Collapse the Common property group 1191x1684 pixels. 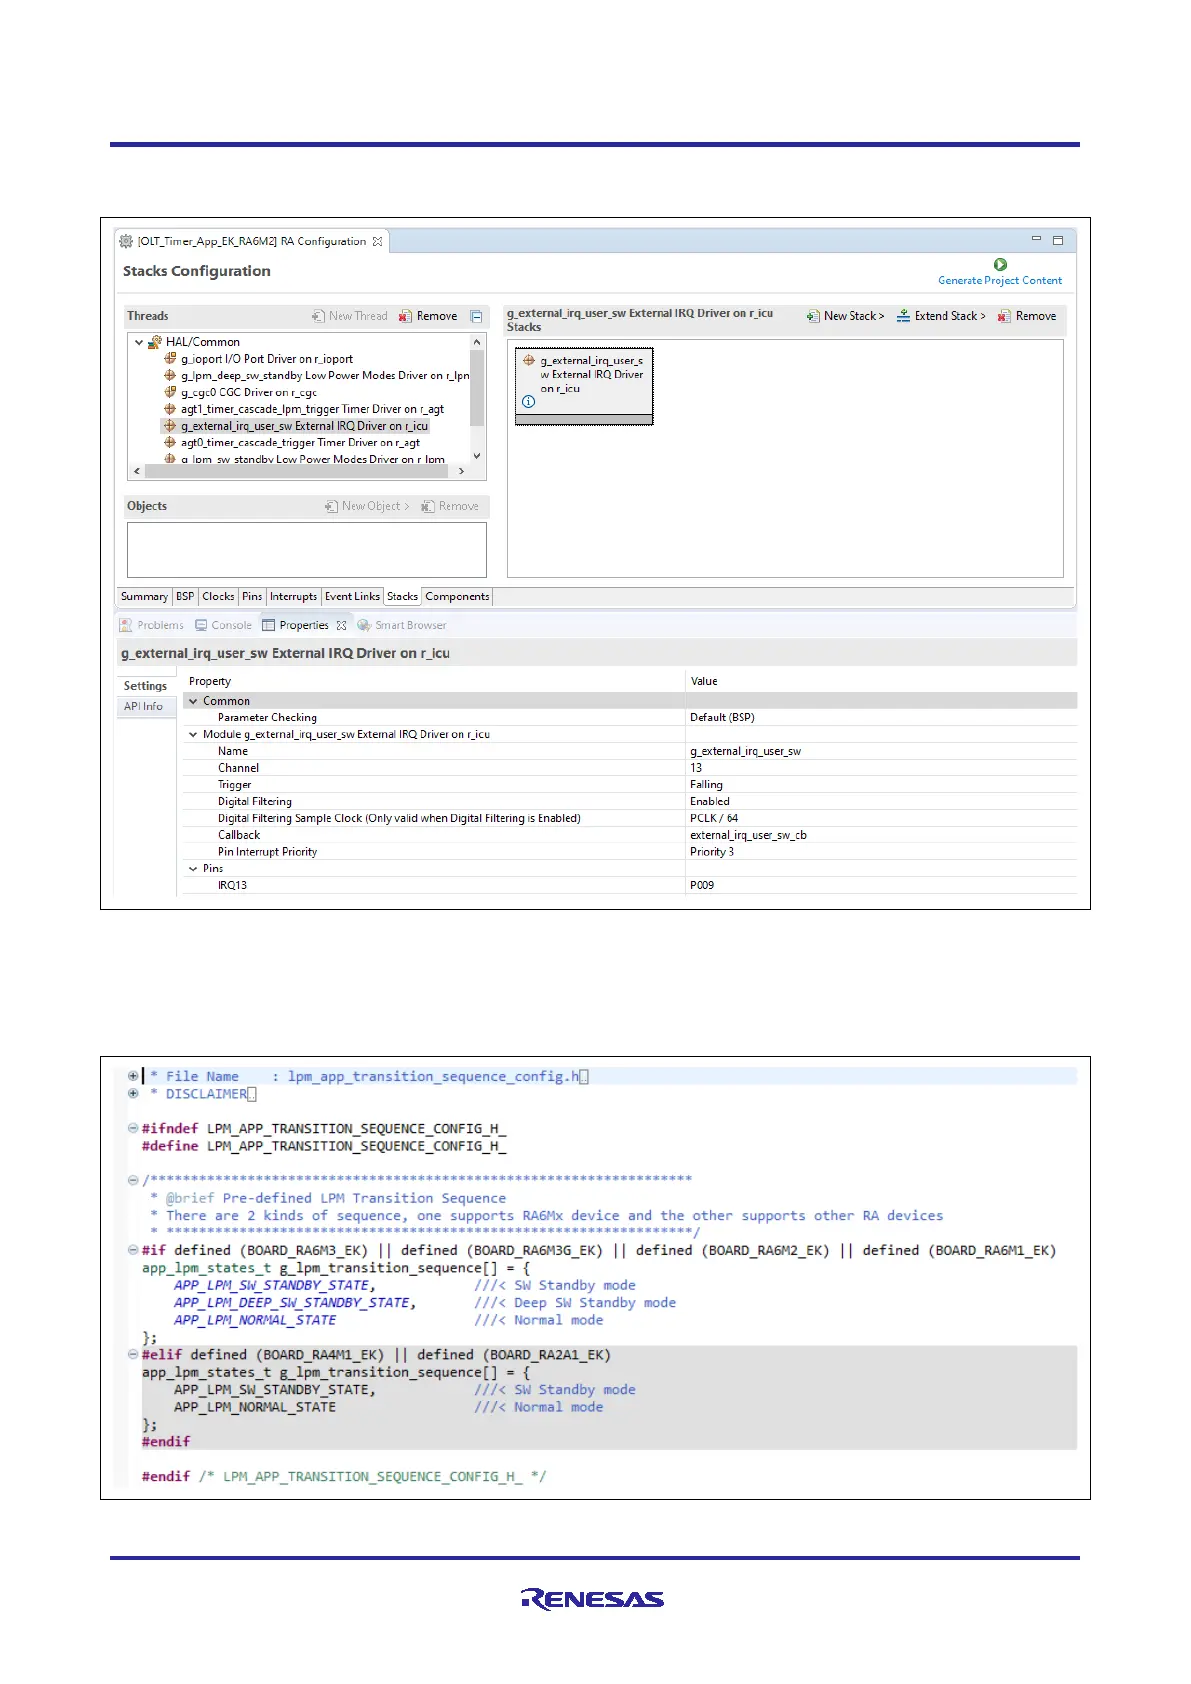pos(194,701)
